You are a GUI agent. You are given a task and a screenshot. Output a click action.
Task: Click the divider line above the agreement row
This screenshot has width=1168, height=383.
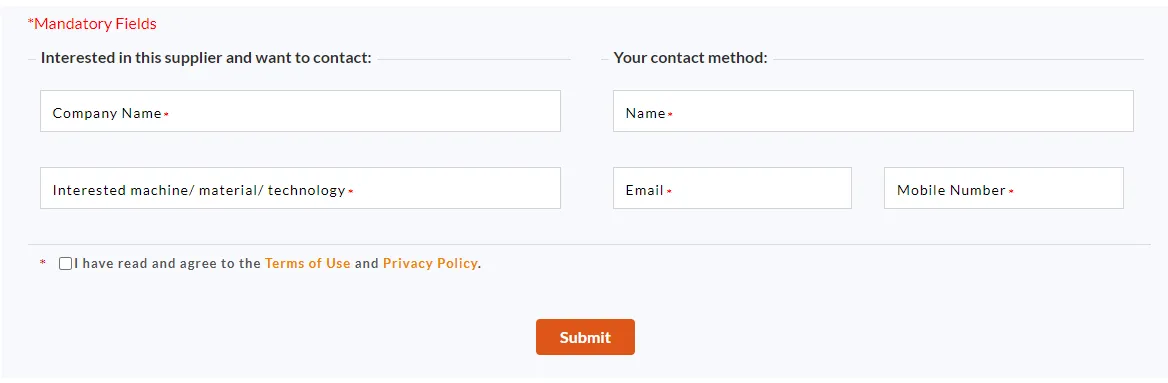(x=589, y=244)
